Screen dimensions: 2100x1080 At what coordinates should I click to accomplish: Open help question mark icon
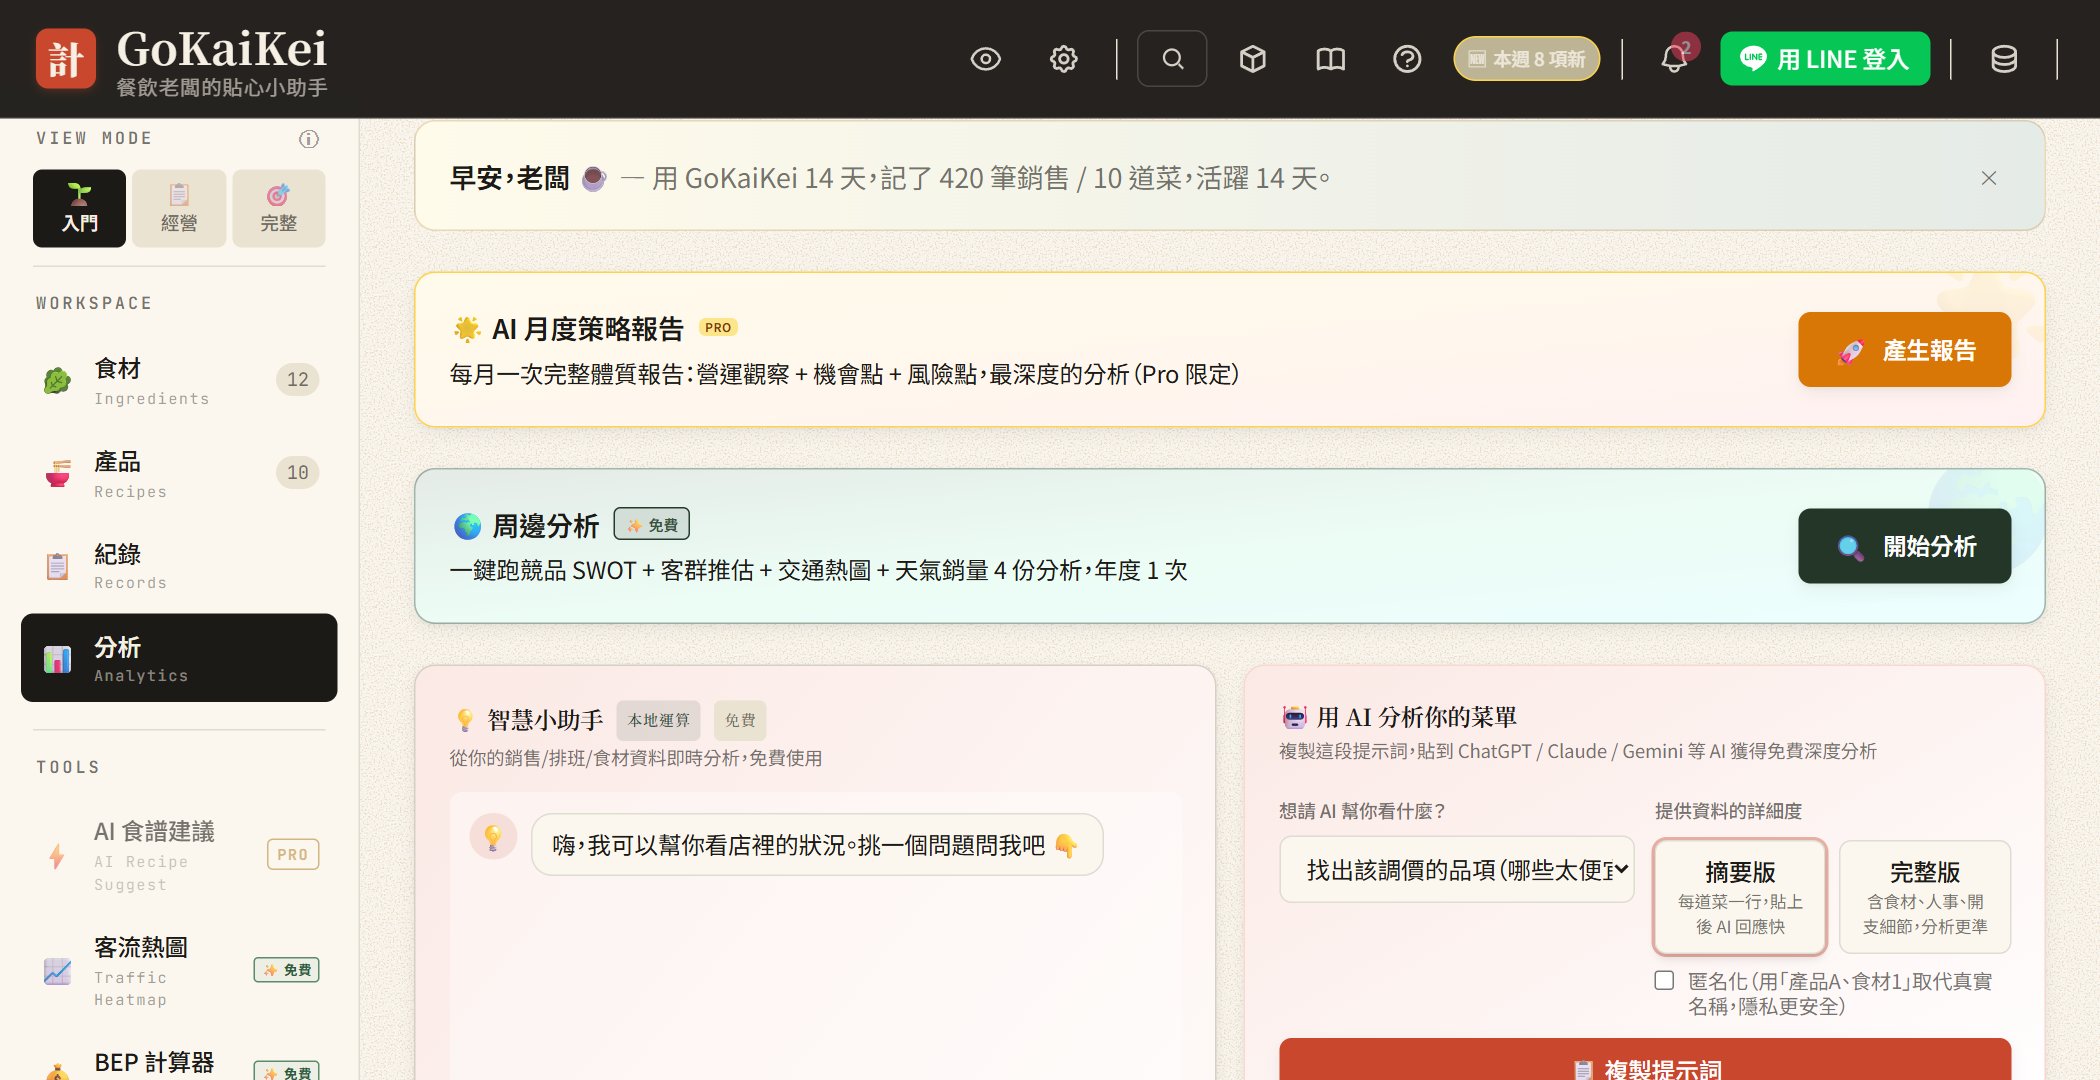1407,59
